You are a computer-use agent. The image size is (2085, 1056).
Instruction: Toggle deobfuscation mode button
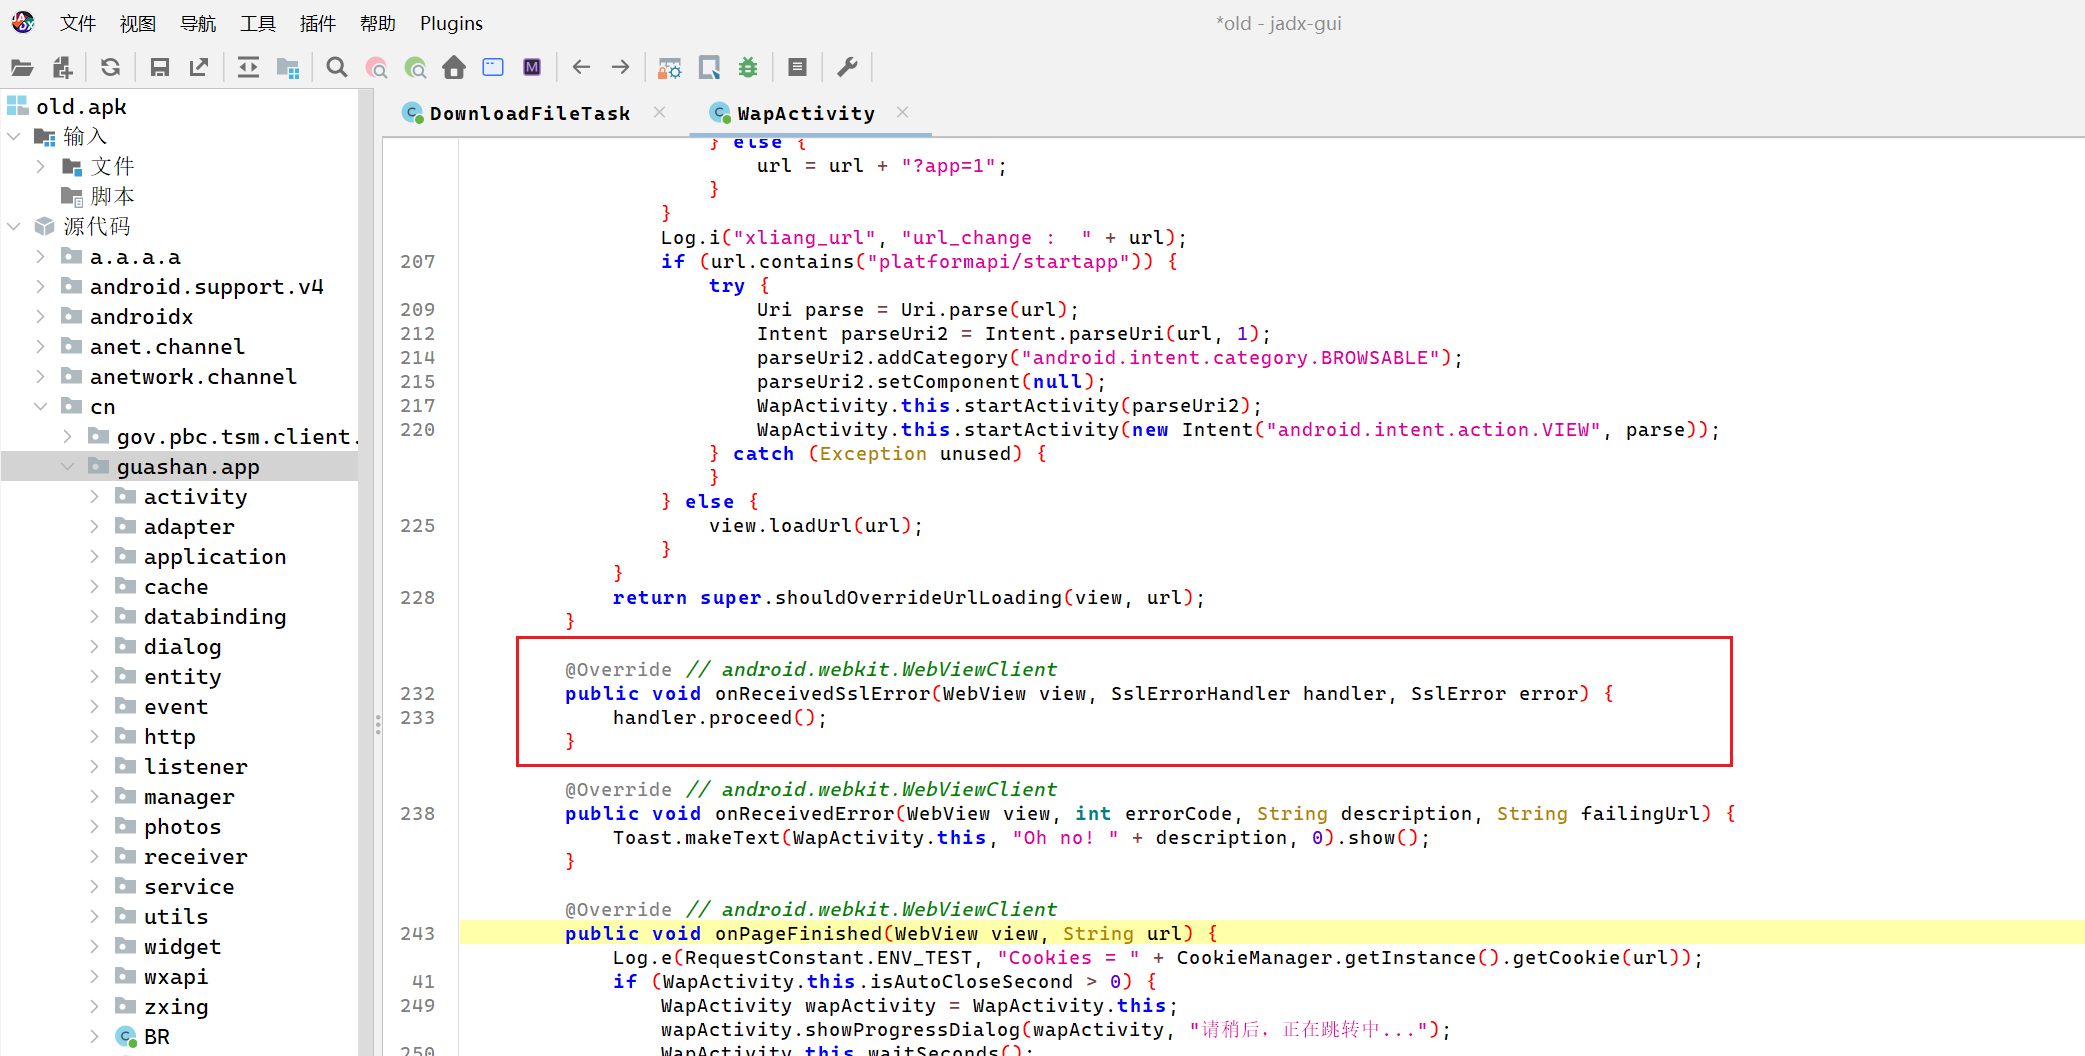[x=669, y=68]
